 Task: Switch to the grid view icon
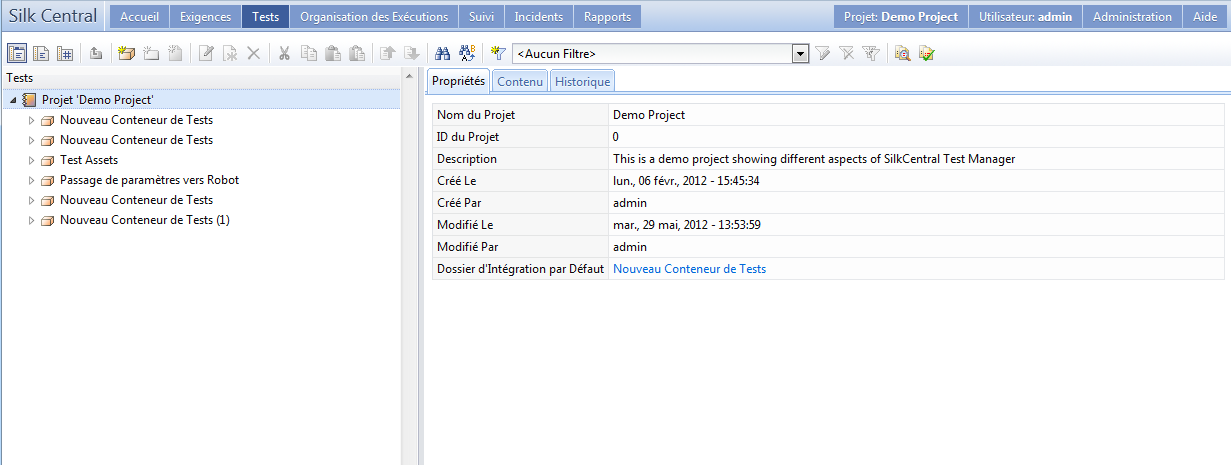pos(65,54)
